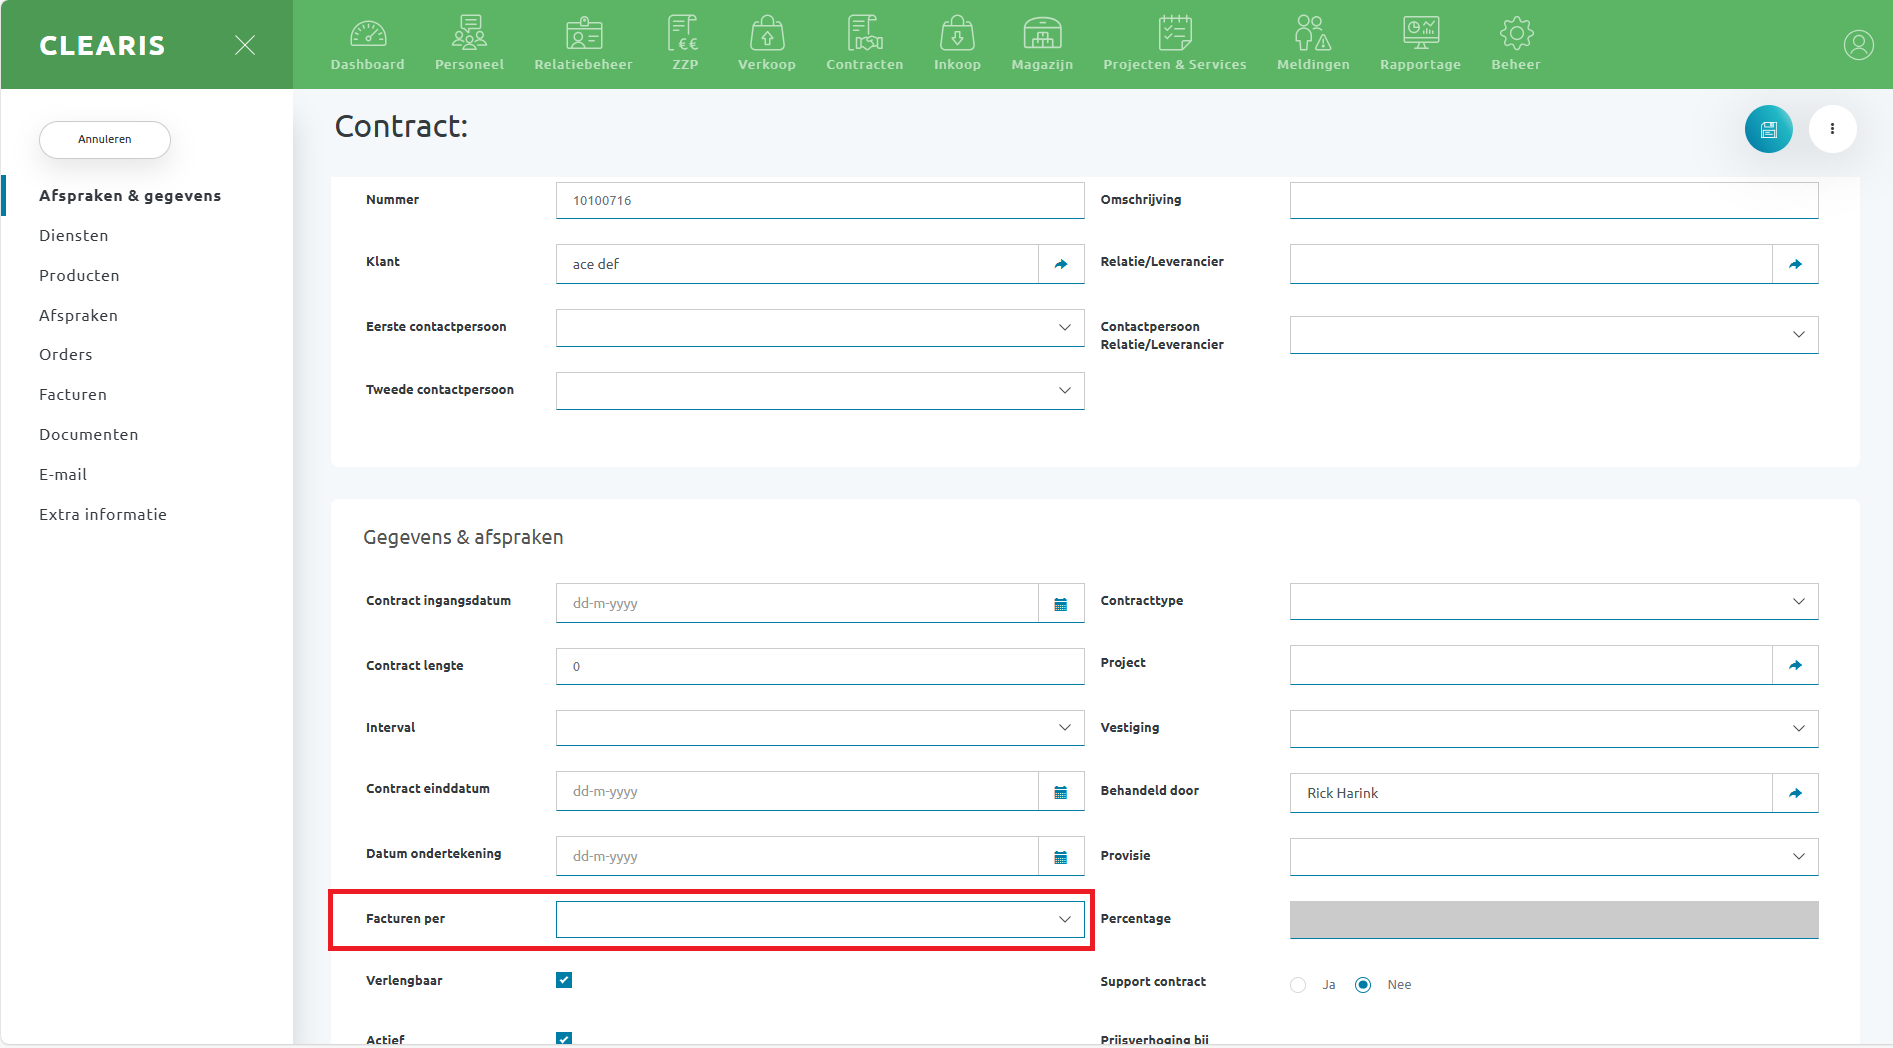Open the three-dot more options menu

pos(1832,129)
